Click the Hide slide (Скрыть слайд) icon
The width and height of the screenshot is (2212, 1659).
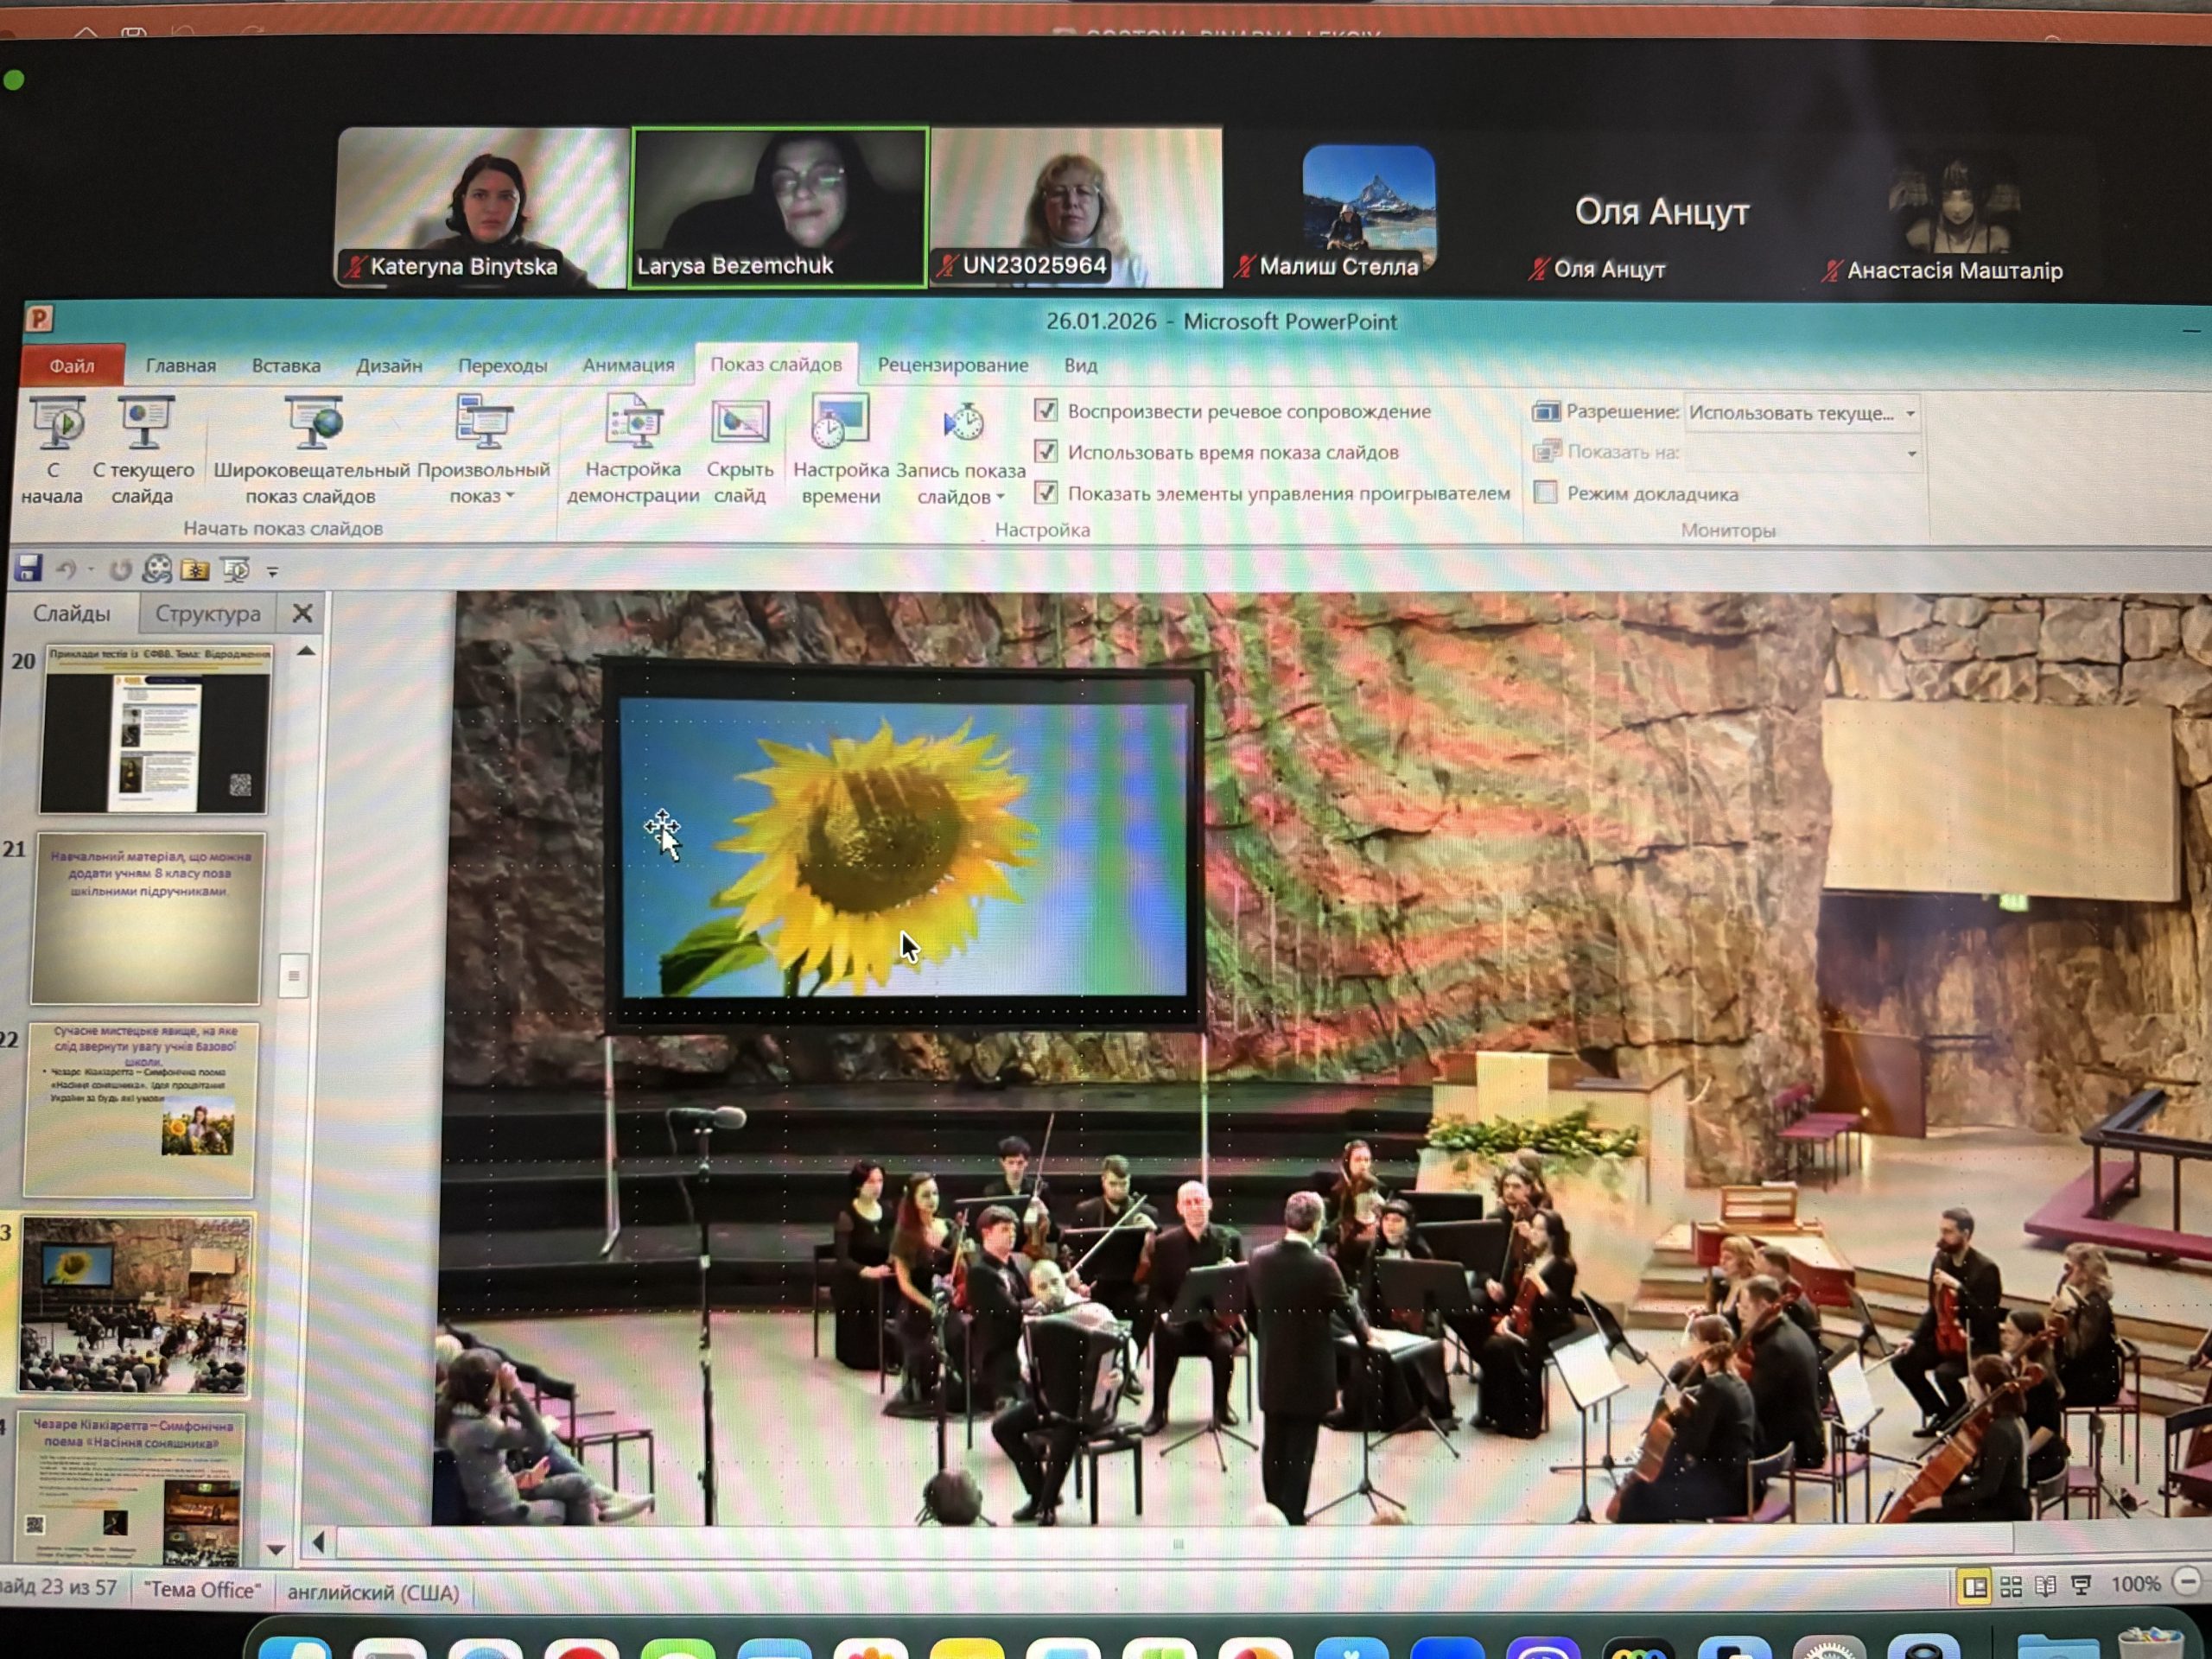pyautogui.click(x=739, y=423)
